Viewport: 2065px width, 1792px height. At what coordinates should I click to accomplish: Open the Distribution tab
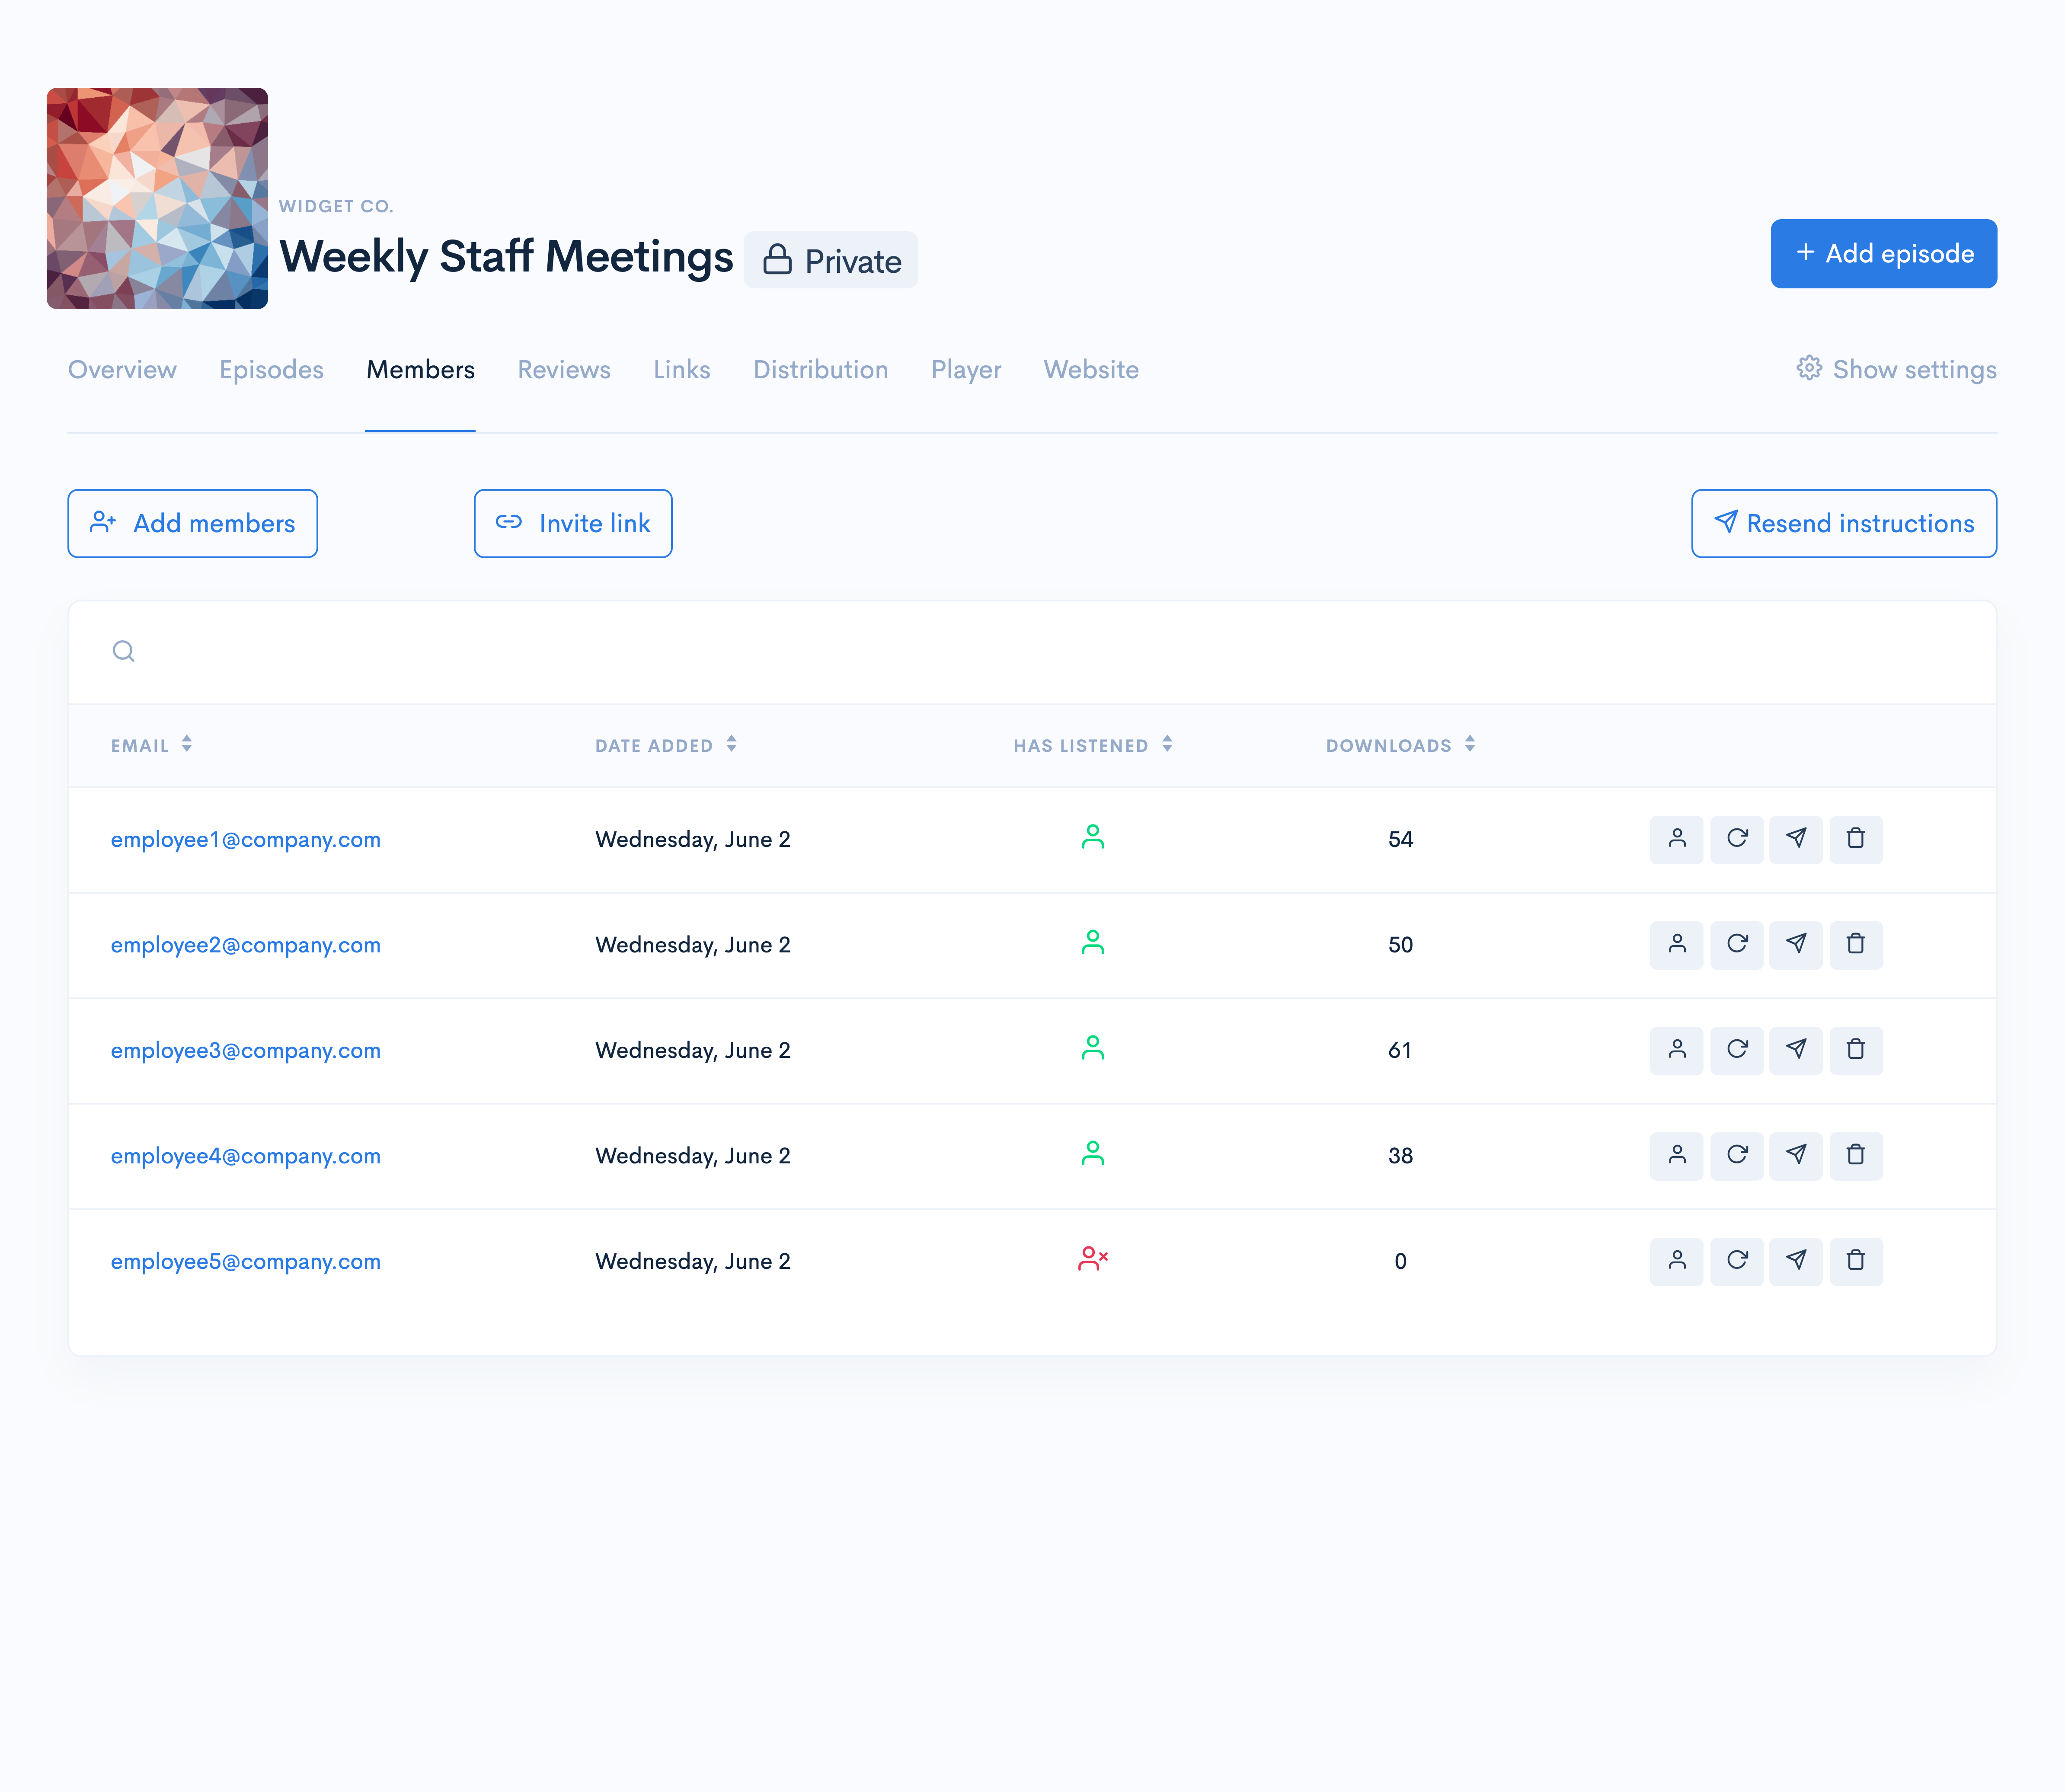point(820,370)
